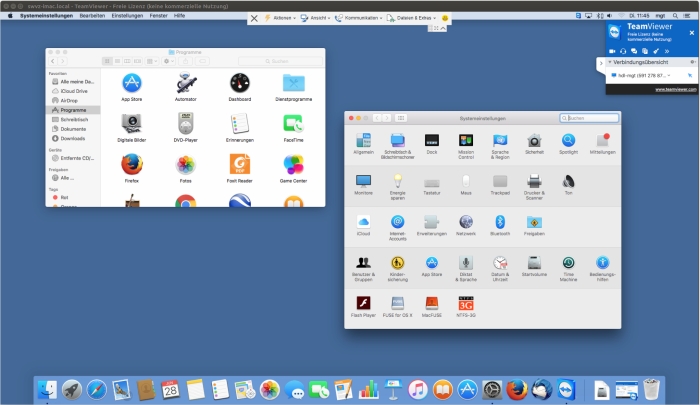The height and width of the screenshot is (405, 700).
Task: Open Mission Control preferences pane
Action: tap(466, 146)
